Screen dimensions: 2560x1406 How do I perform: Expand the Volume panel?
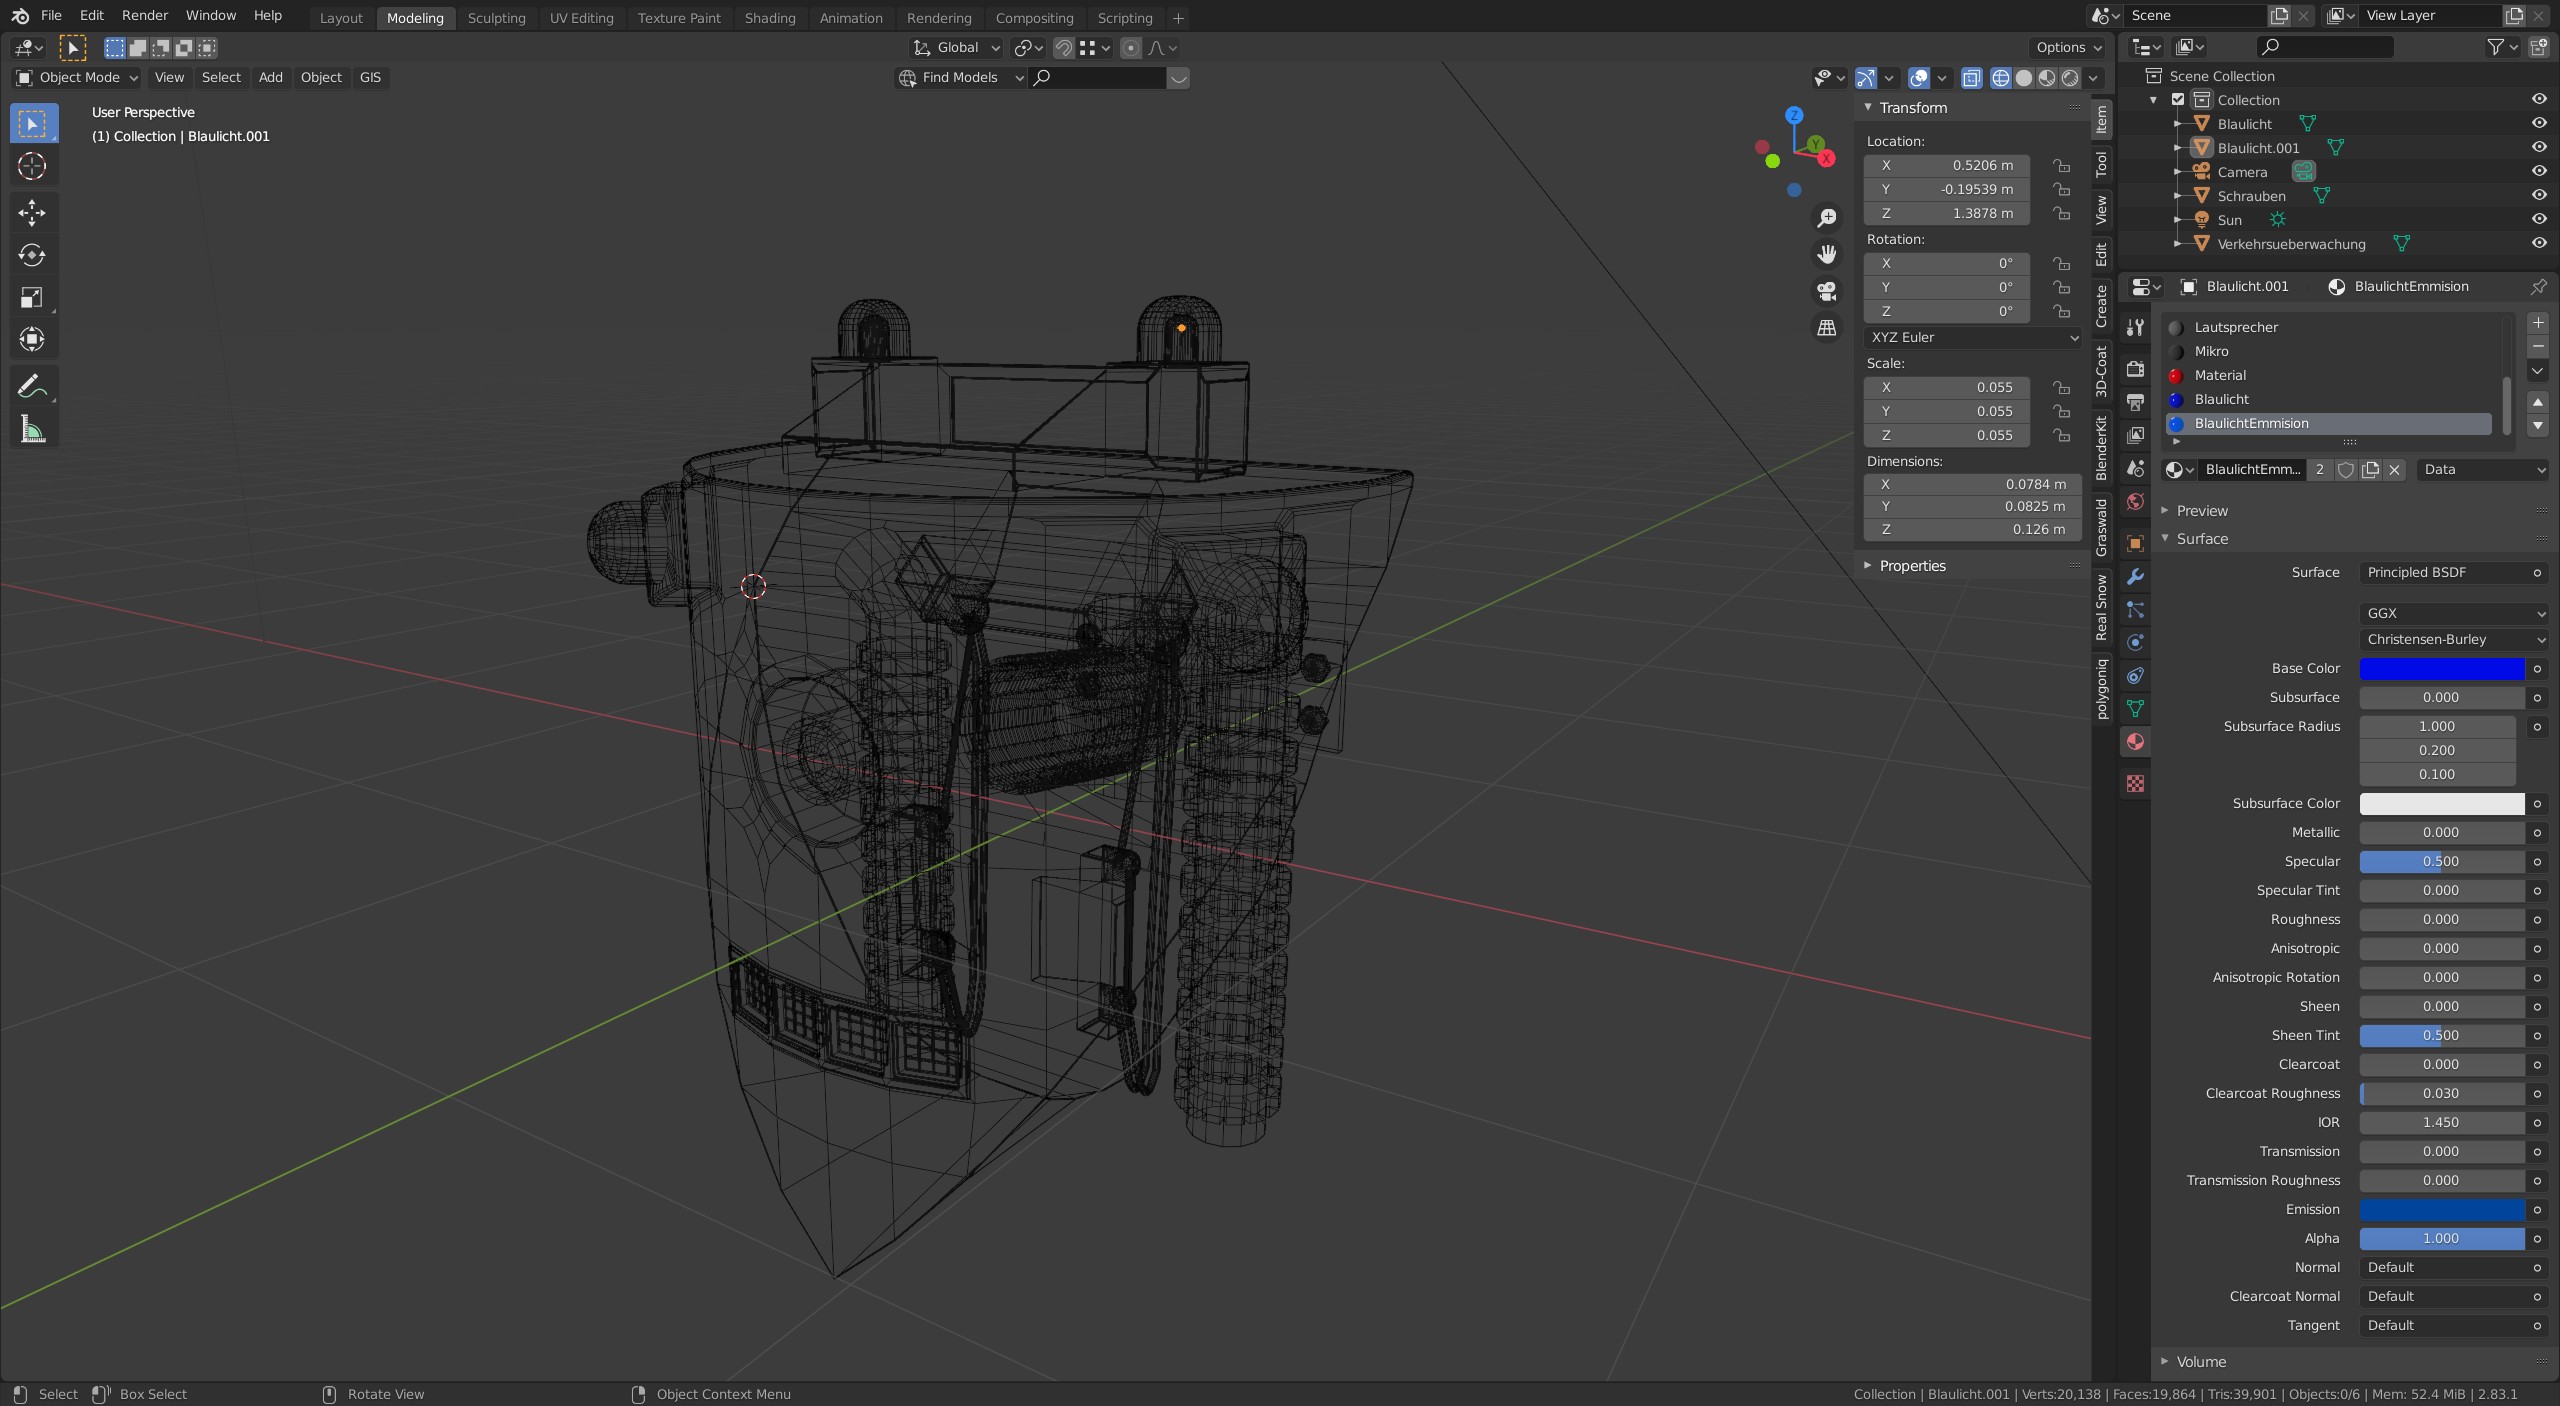click(2200, 1362)
